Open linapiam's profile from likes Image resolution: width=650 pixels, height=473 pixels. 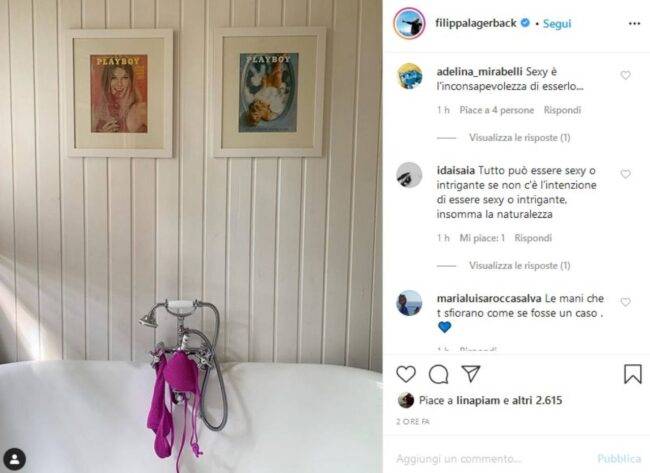pos(478,400)
